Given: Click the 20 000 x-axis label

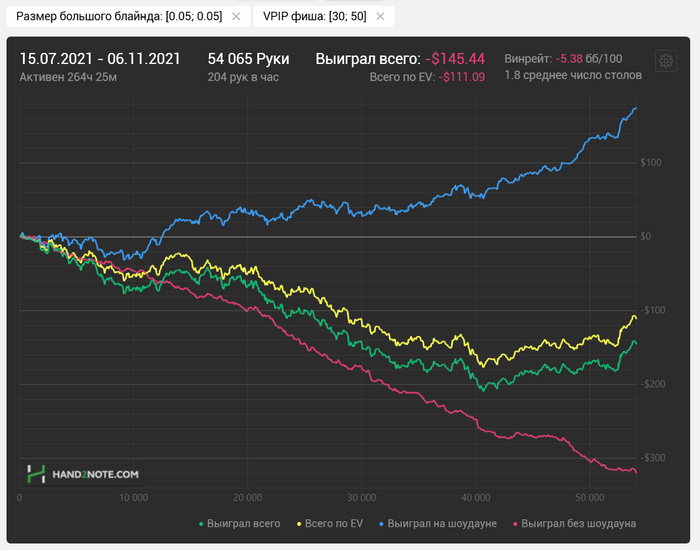Looking at the screenshot, I should point(247,497).
